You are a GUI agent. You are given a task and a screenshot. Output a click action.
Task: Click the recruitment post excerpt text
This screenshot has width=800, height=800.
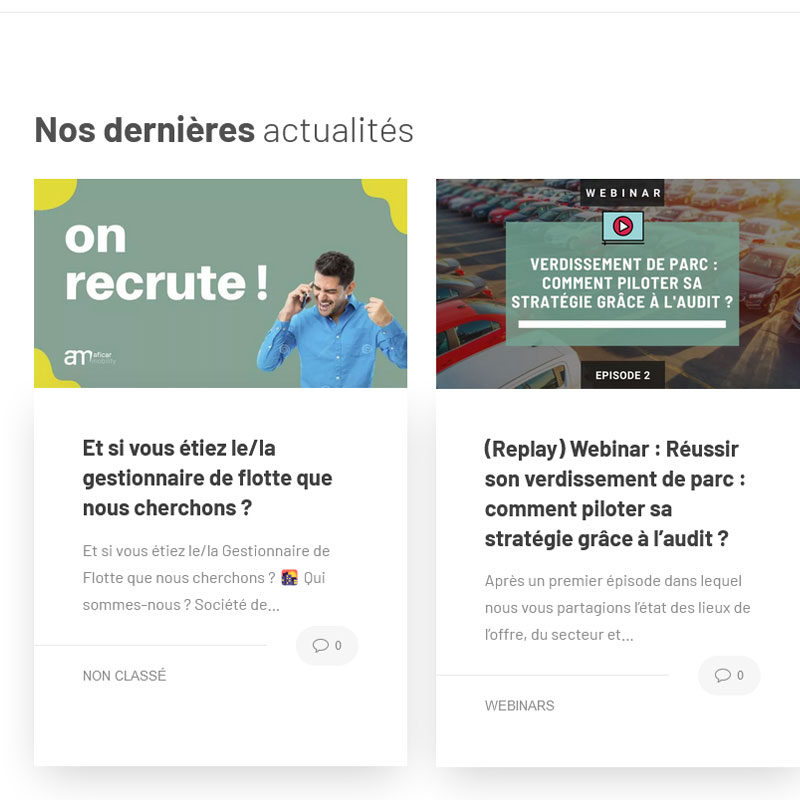pos(206,578)
